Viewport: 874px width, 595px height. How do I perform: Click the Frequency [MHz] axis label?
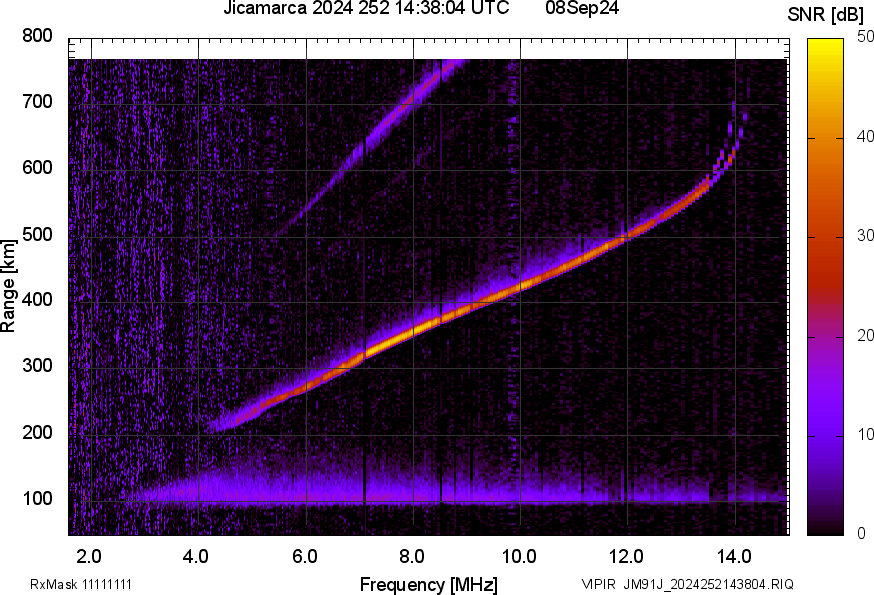coord(428,584)
